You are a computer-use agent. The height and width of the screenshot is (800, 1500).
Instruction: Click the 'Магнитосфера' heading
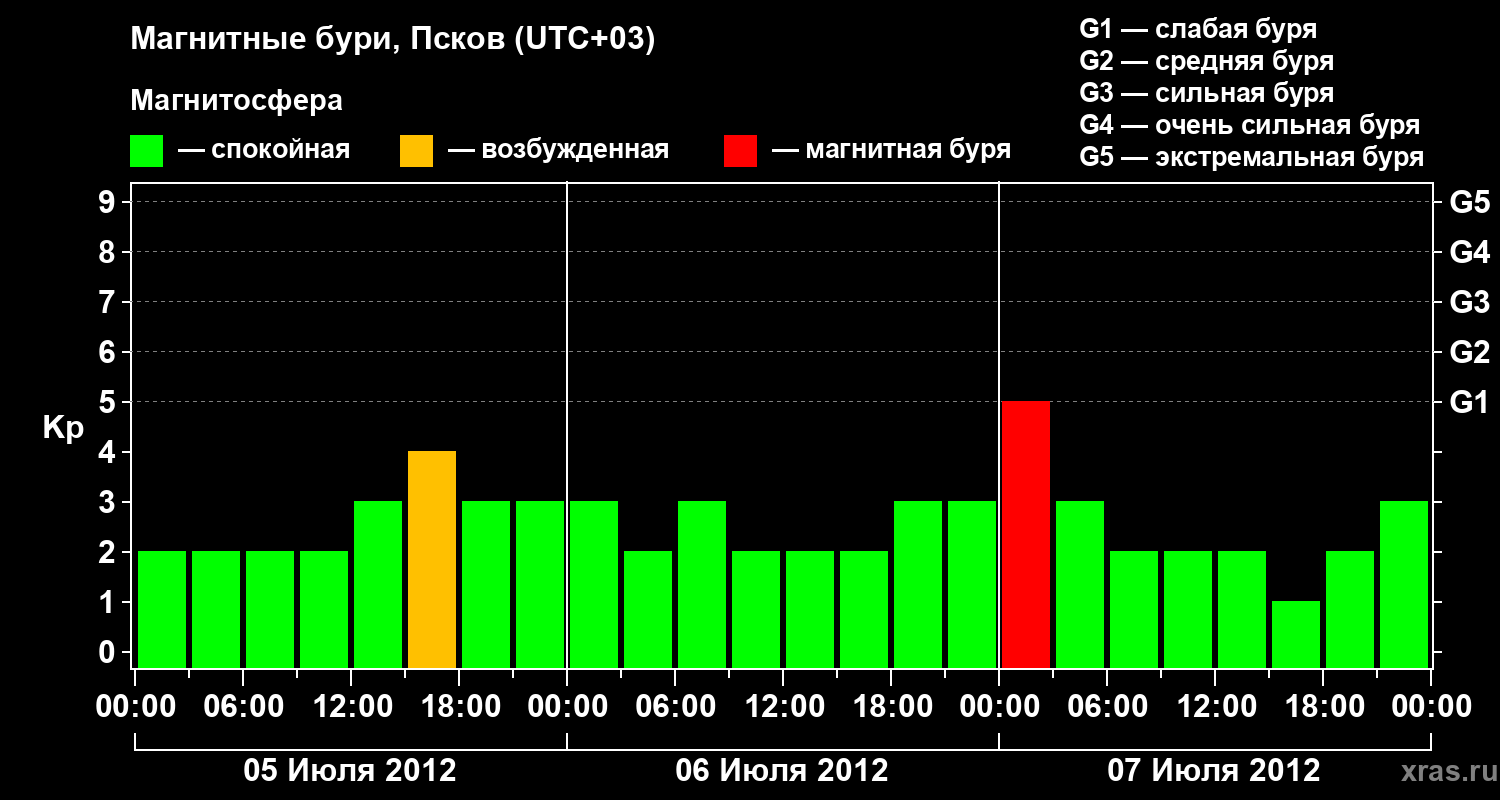coord(236,101)
